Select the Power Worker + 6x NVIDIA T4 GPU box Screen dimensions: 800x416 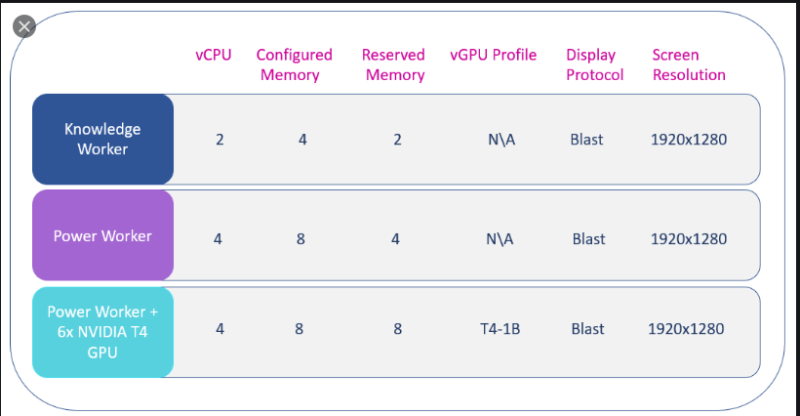point(103,332)
